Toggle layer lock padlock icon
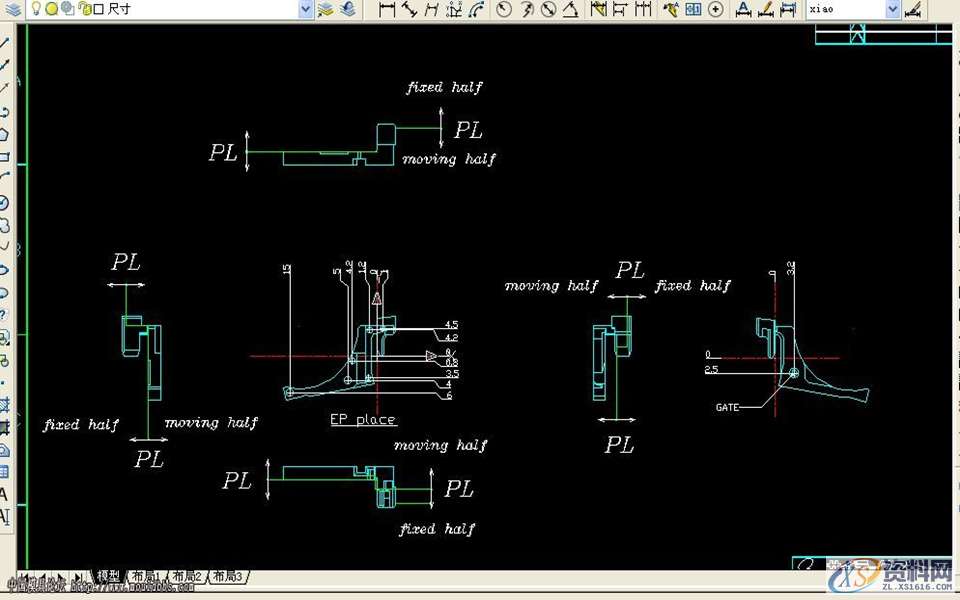The height and width of the screenshot is (600, 960). 84,9
